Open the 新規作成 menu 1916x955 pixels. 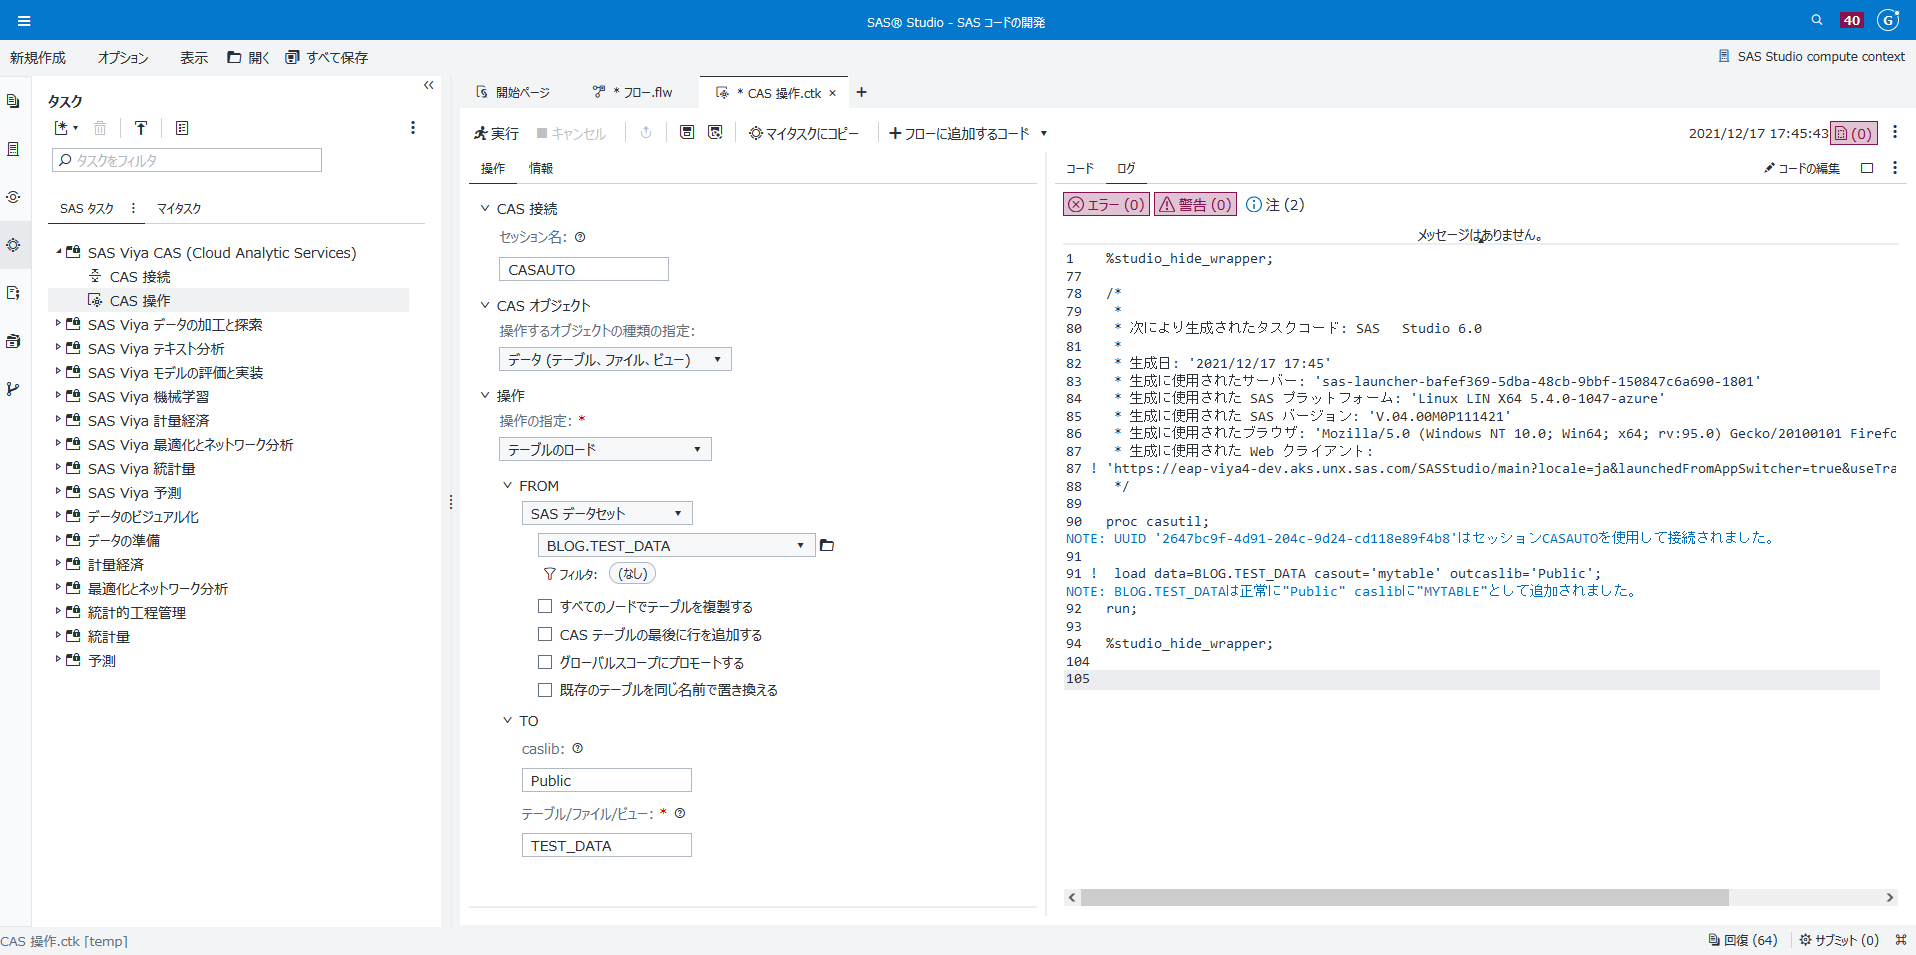[38, 58]
